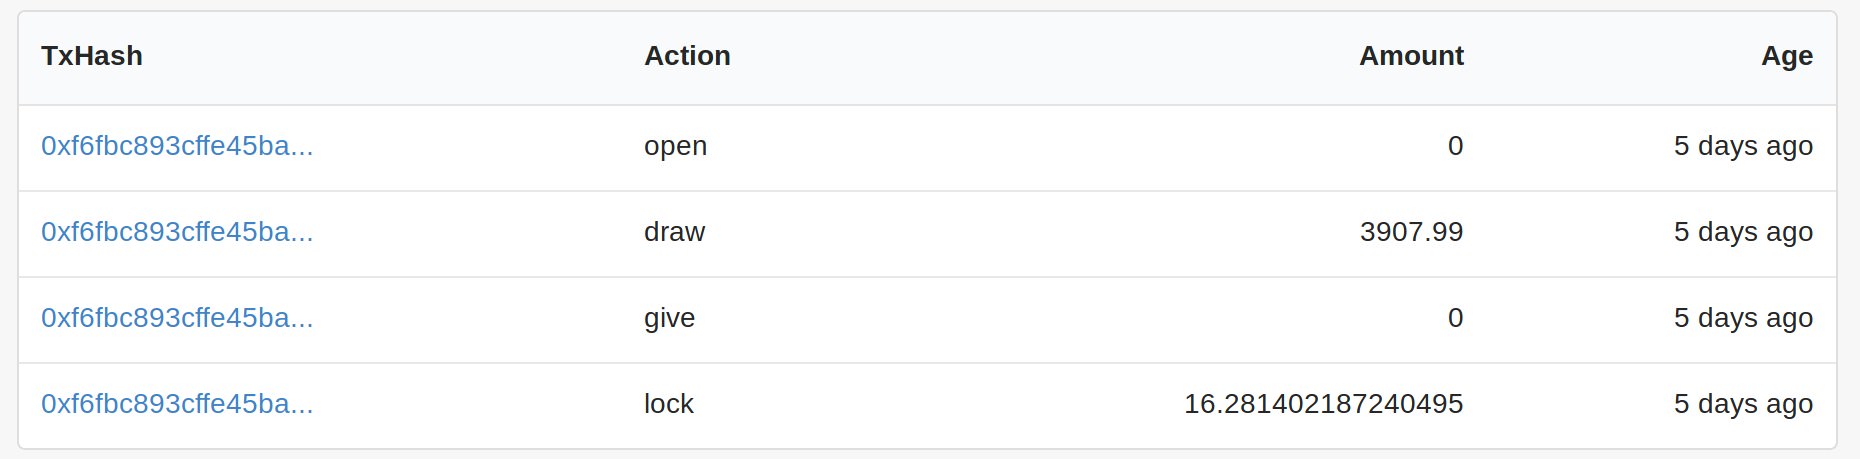Viewport: 1860px width, 459px height.
Task: Select the 'open' action cell
Action: coord(675,146)
